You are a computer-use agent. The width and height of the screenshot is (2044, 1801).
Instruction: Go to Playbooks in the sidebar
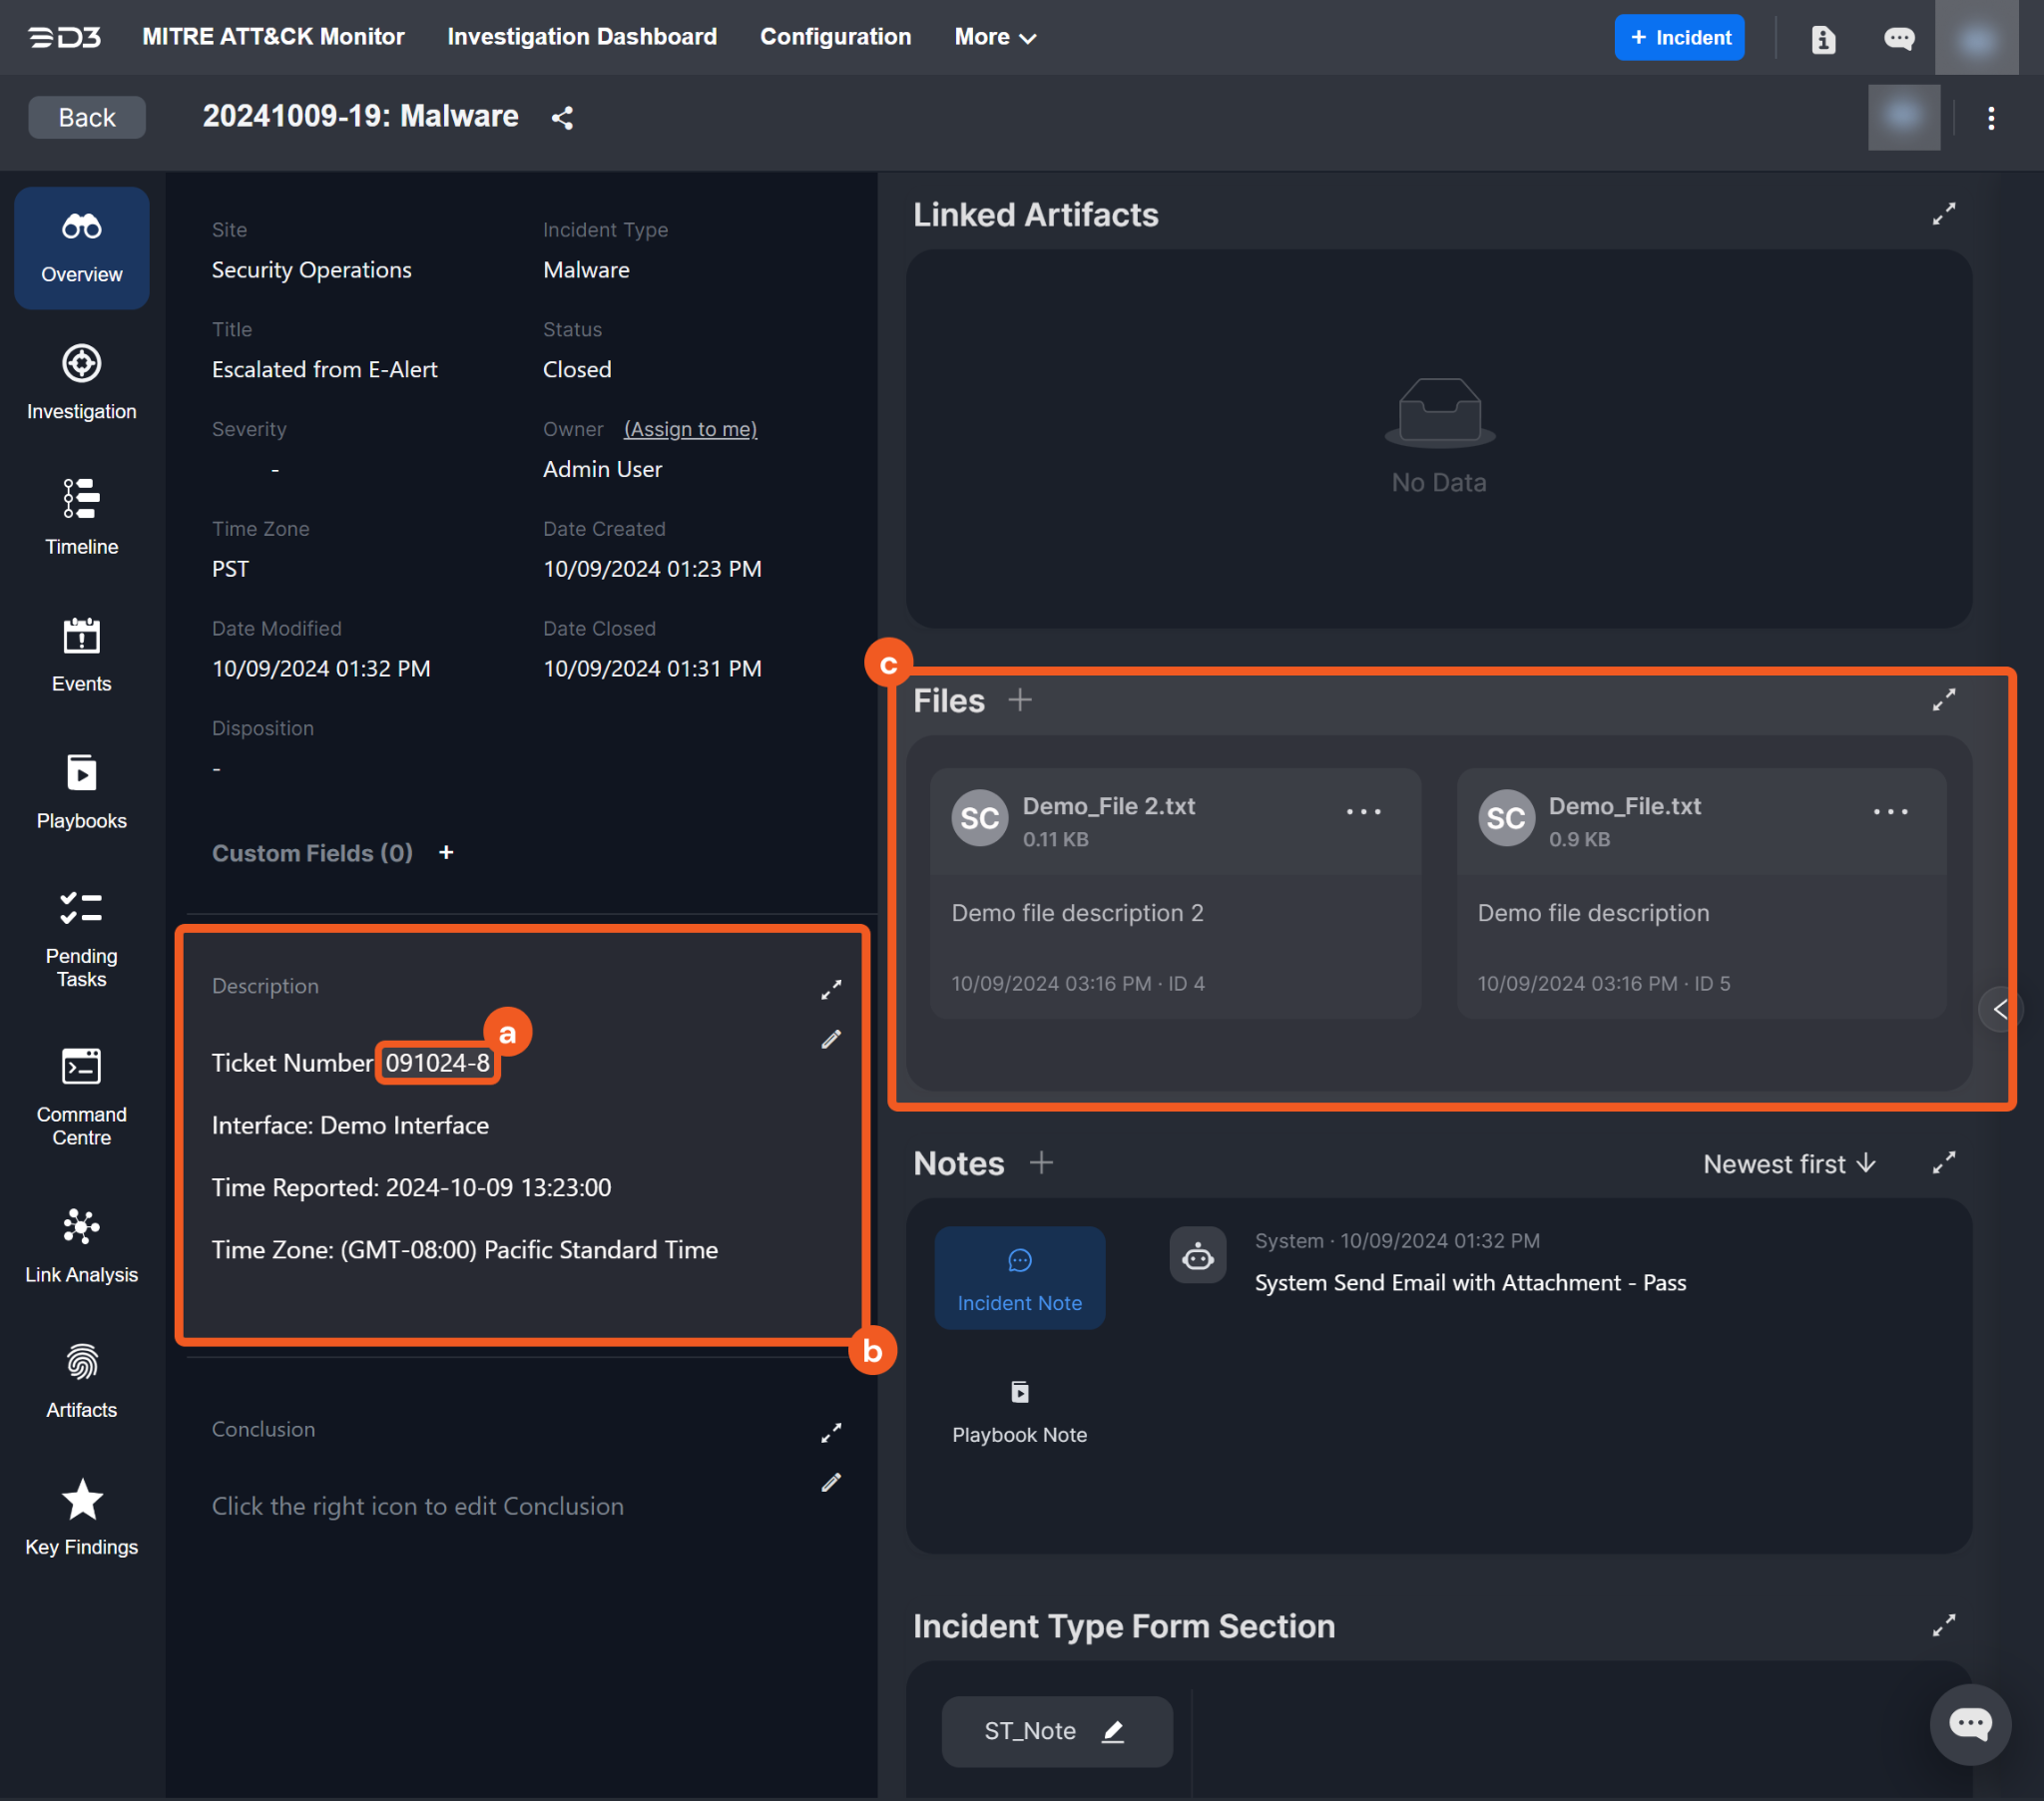(81, 792)
